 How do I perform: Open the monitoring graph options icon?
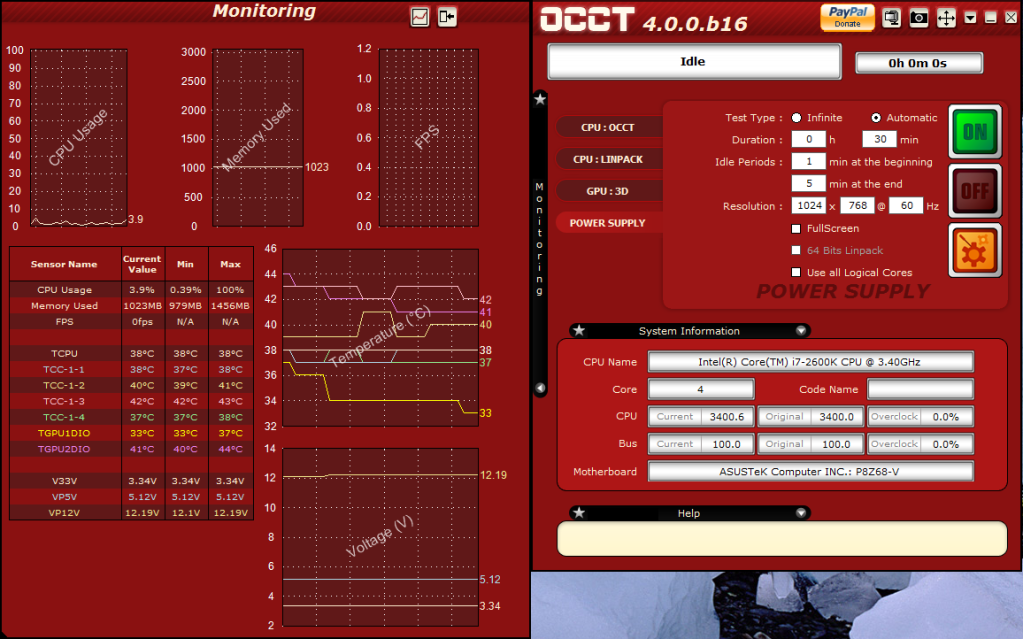pos(420,17)
